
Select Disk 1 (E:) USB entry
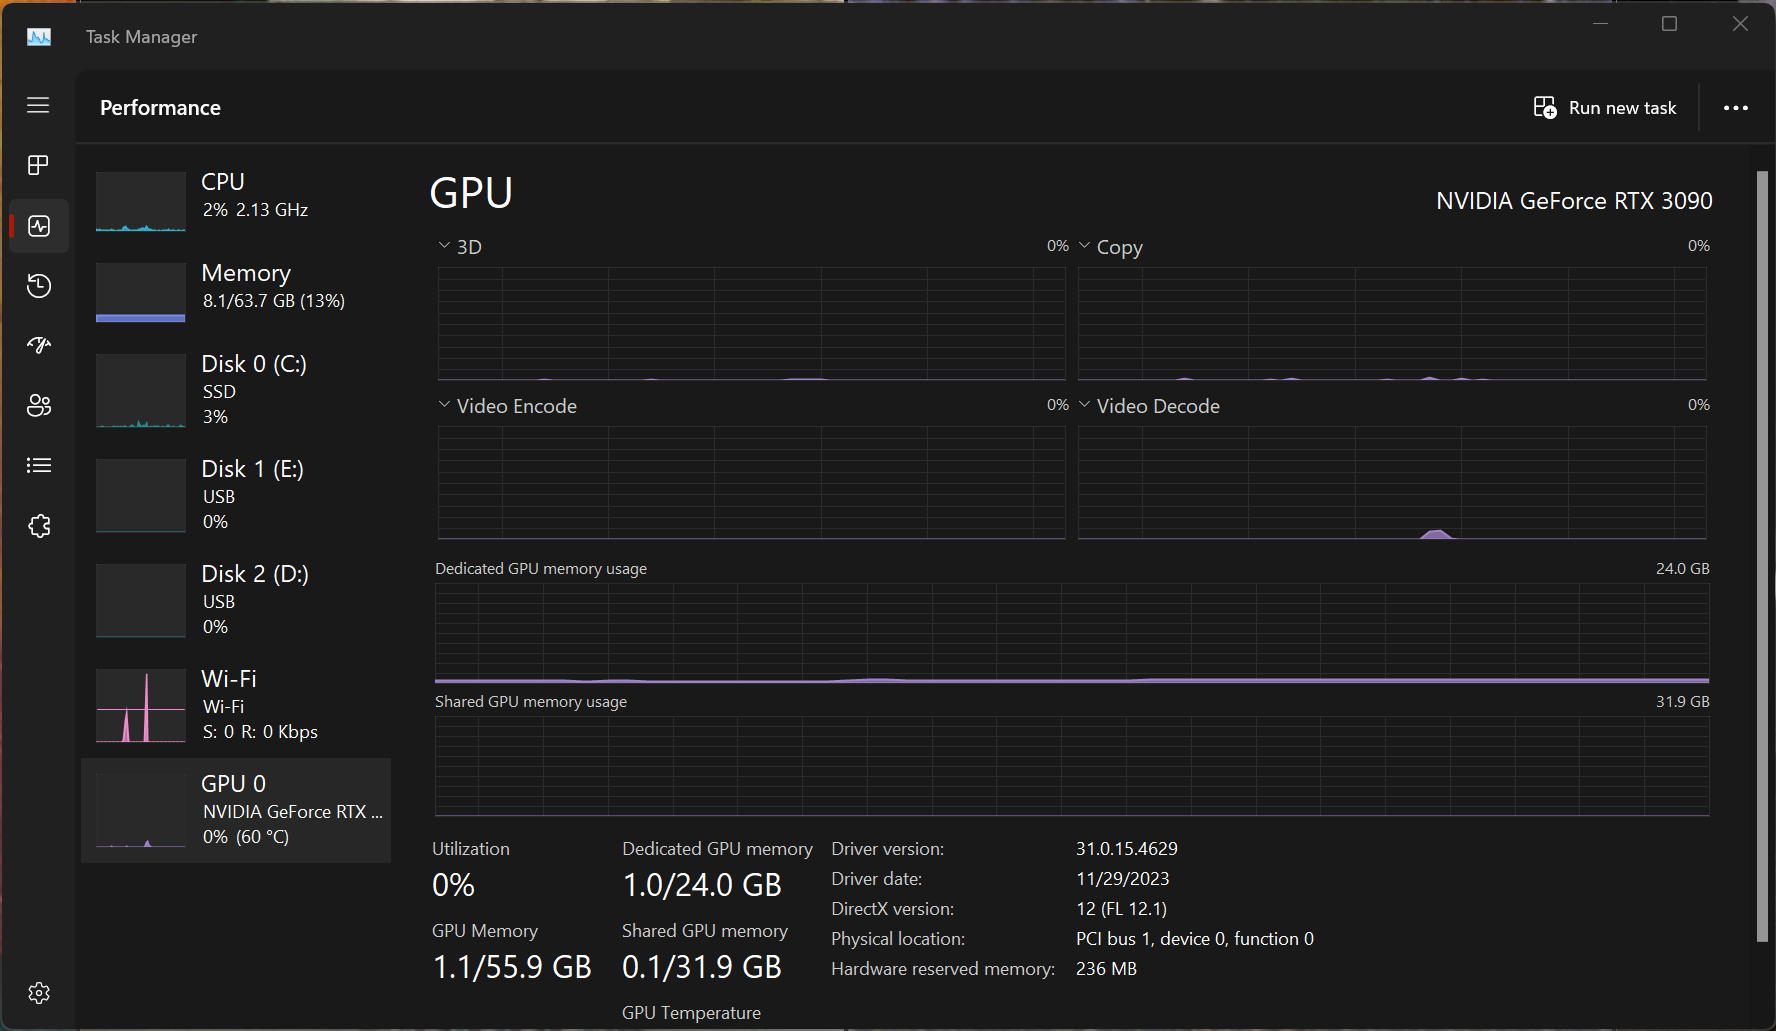tap(236, 495)
